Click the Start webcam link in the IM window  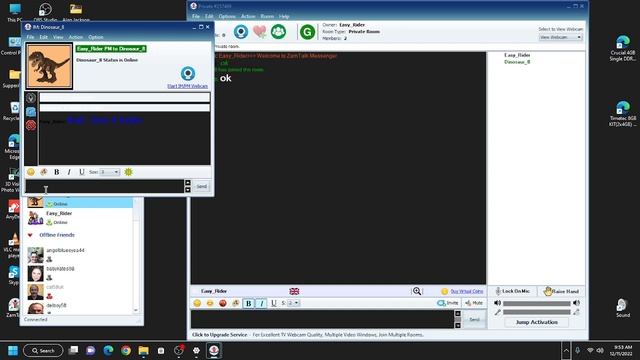(187, 86)
